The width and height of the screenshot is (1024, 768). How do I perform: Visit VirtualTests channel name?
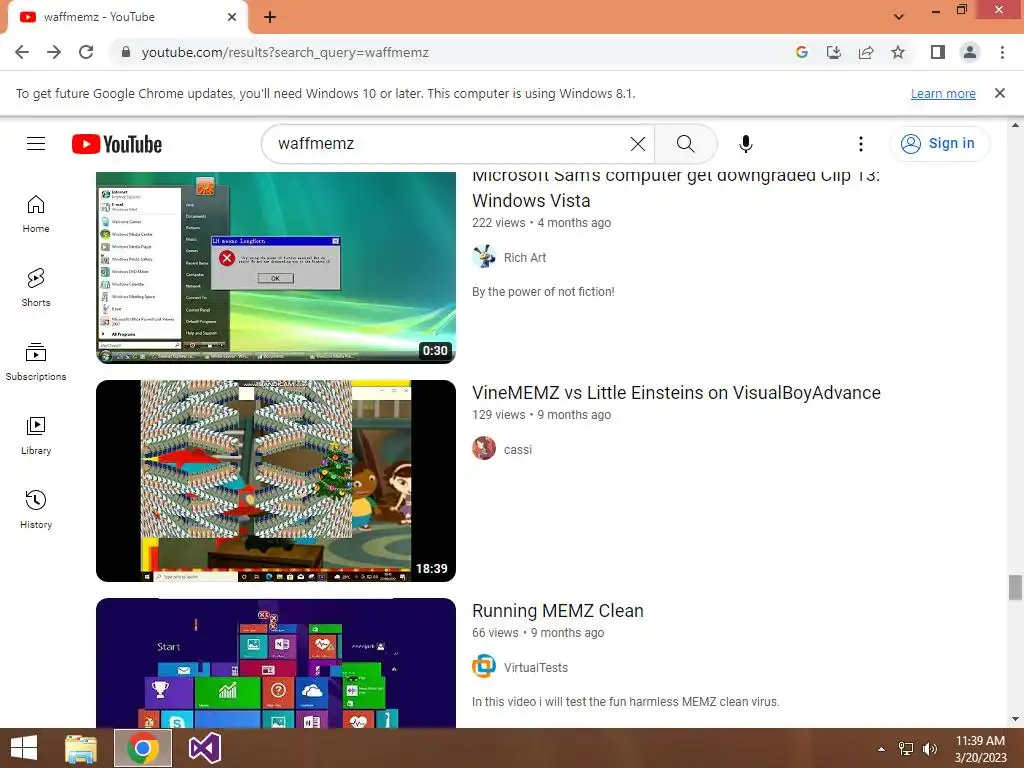[x=536, y=667]
